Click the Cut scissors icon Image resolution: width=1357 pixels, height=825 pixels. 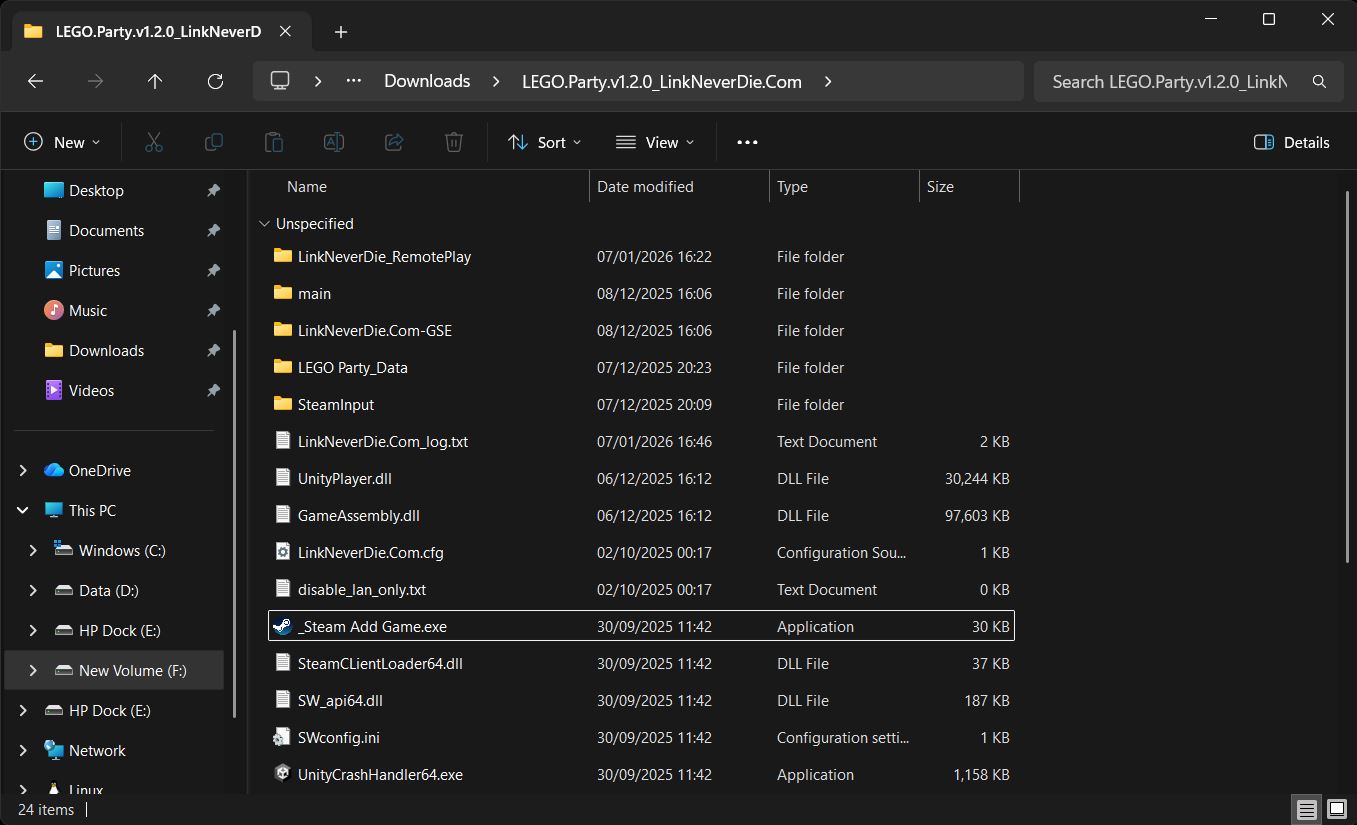[x=153, y=142]
